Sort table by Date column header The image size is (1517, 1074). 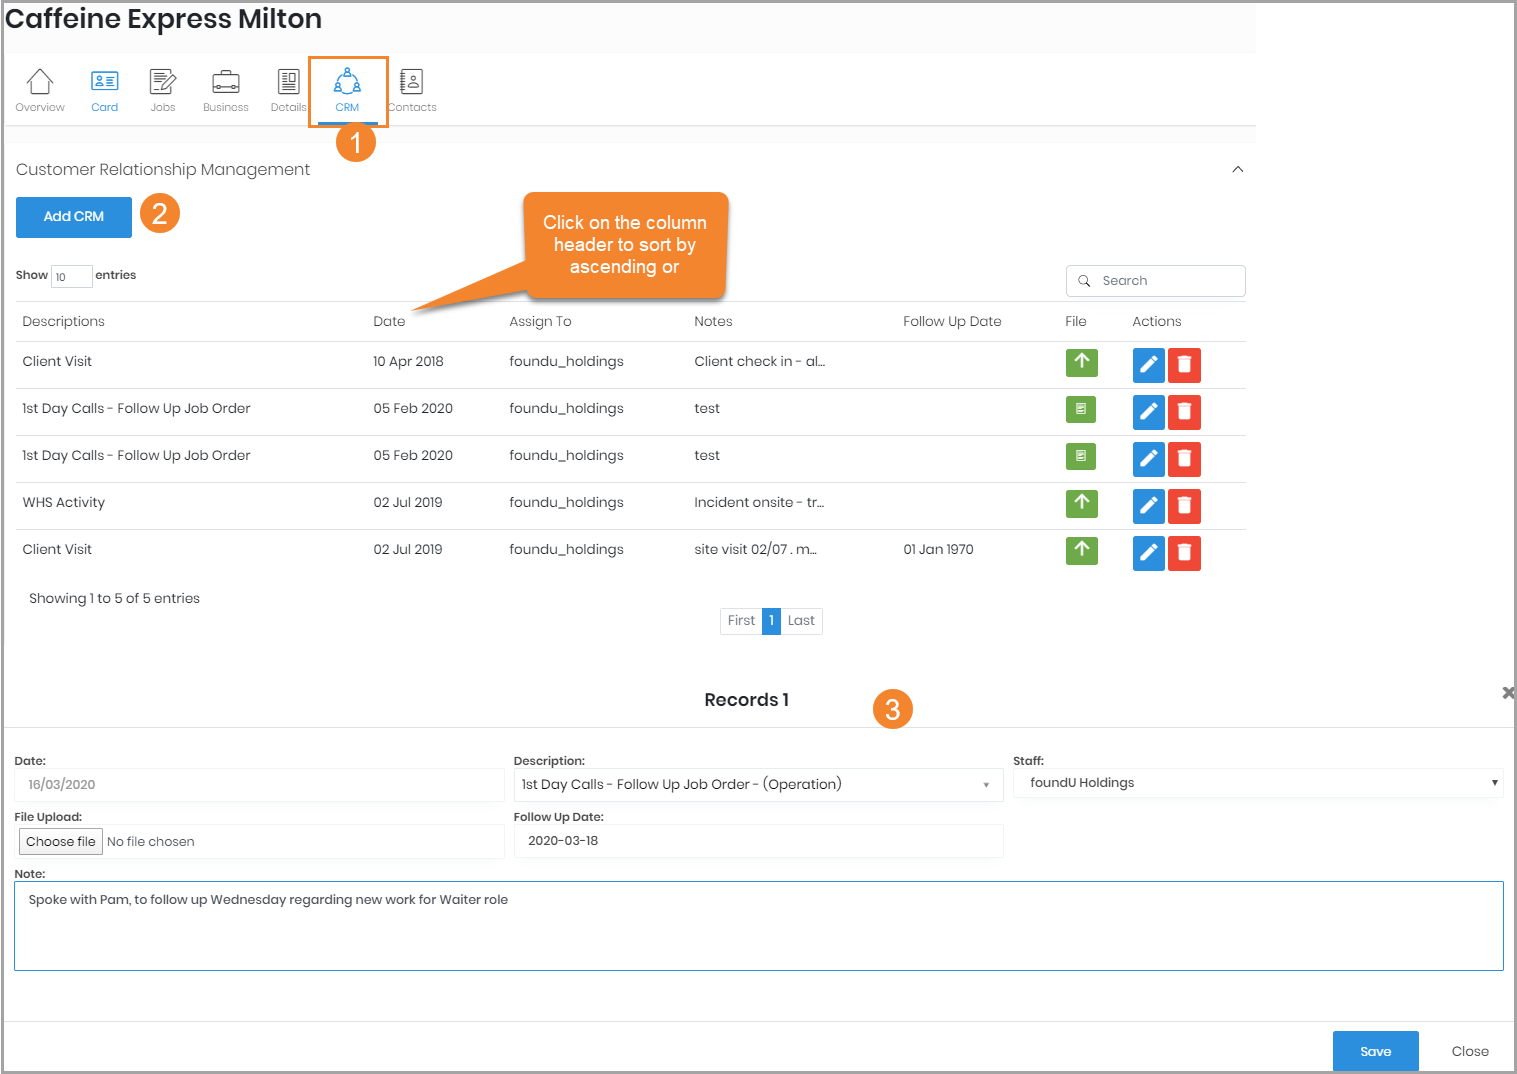389,321
